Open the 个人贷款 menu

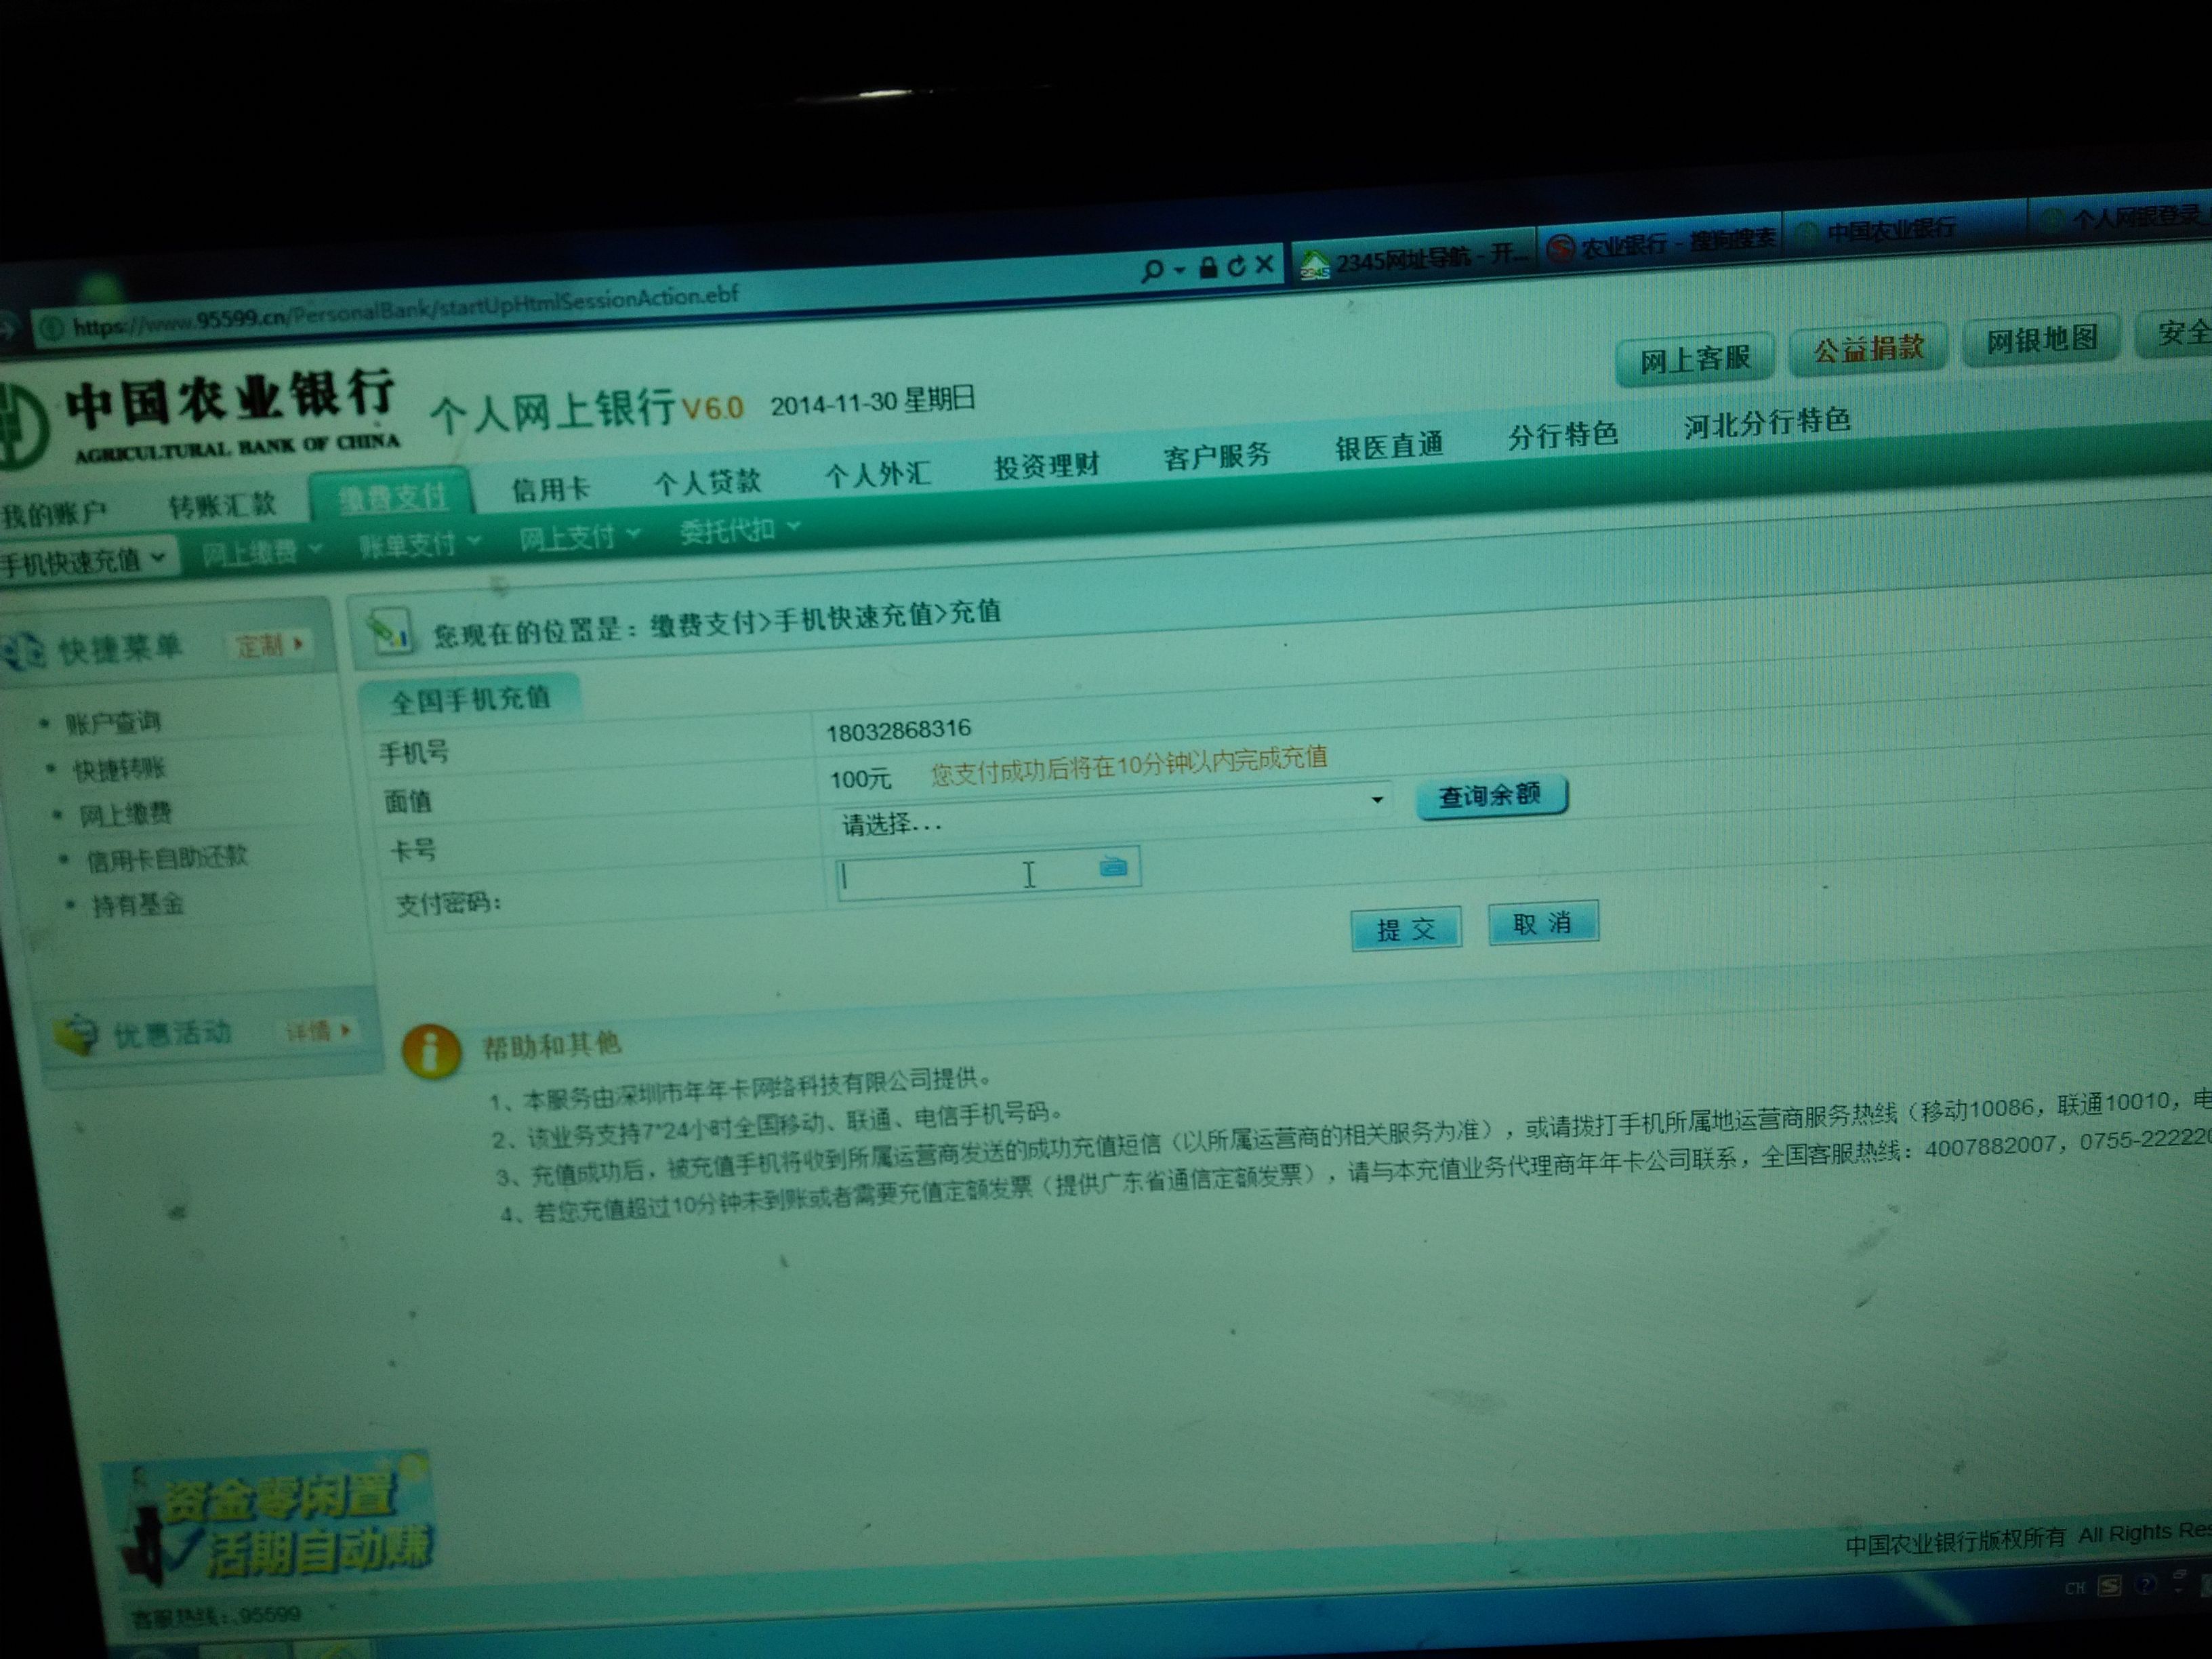point(708,481)
